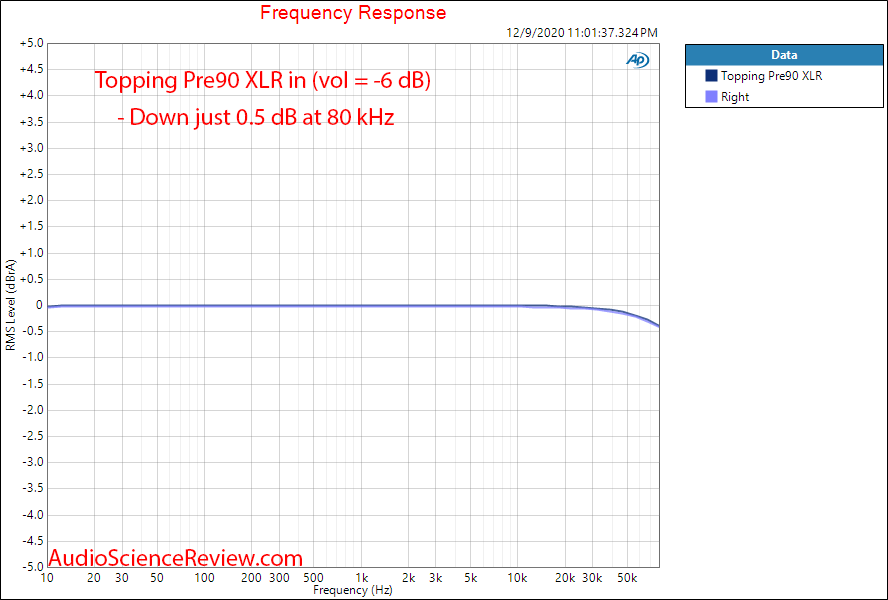Screen dimensions: 888x600
Task: Click the 20 Hz label on the frequency axis
Action: pyautogui.click(x=94, y=578)
